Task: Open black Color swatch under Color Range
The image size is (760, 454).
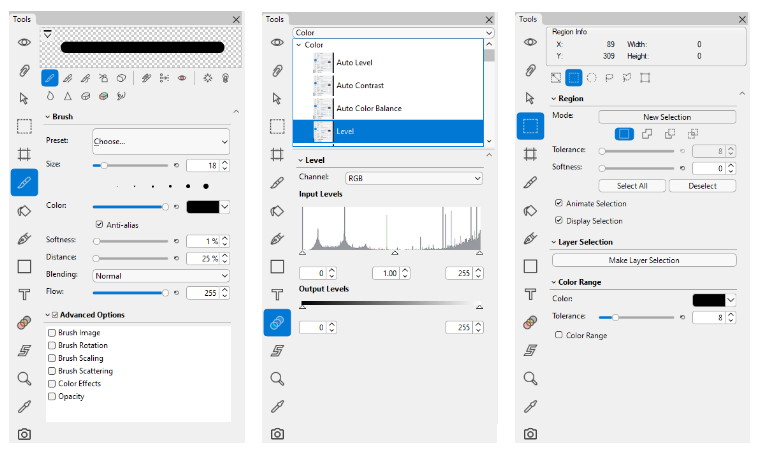Action: pyautogui.click(x=714, y=300)
